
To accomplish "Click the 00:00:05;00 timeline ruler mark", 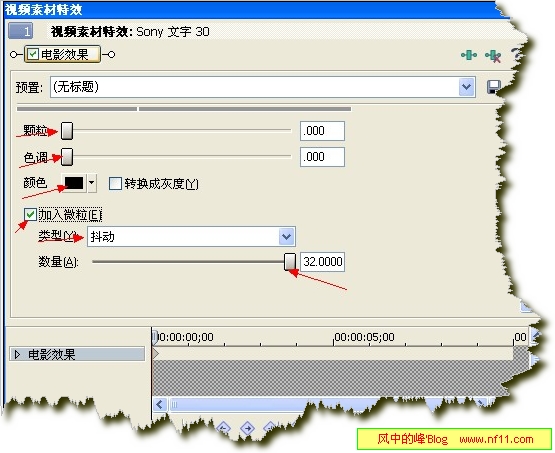I will point(364,337).
